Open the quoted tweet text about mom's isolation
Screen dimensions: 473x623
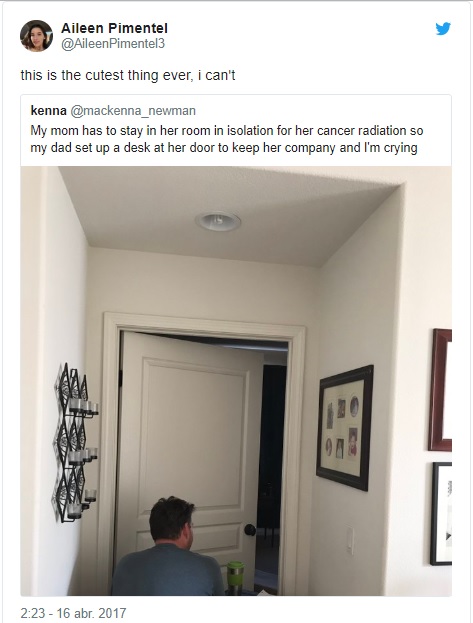click(x=227, y=139)
